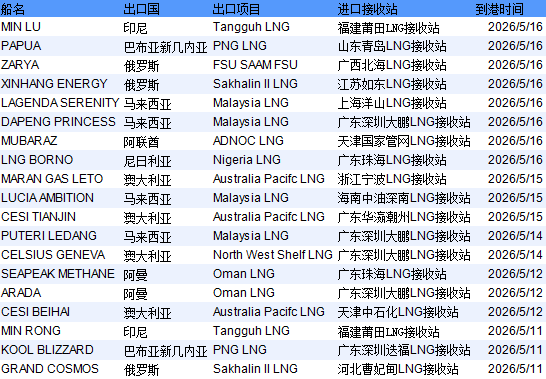
Task: Click ADNOC LNG project cell
Action: 248,141
